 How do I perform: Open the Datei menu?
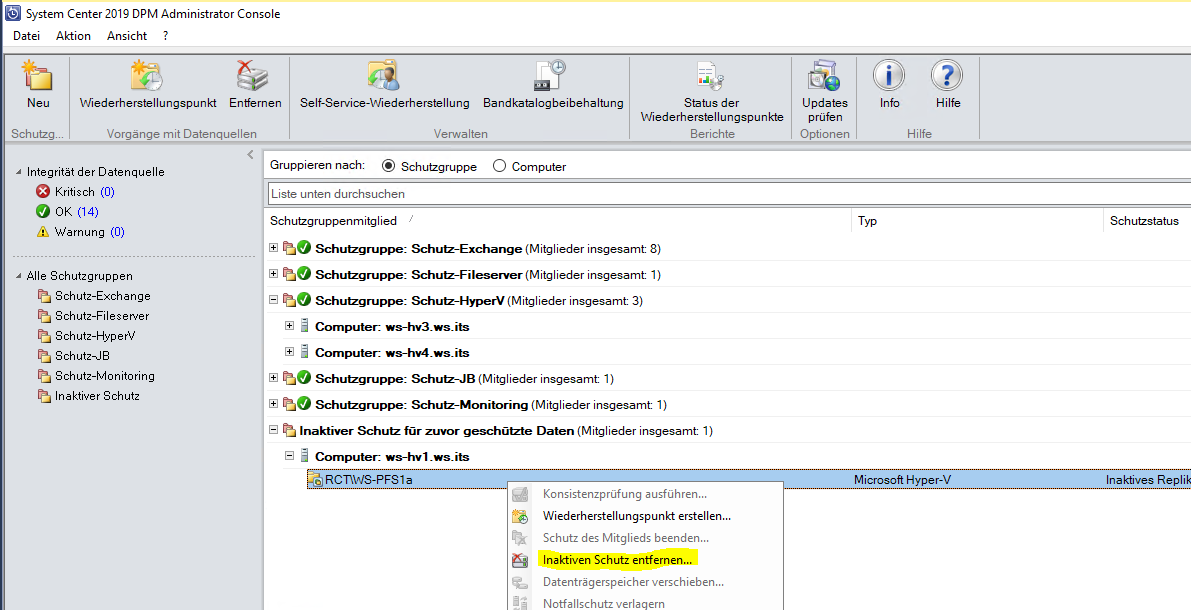[x=26, y=36]
